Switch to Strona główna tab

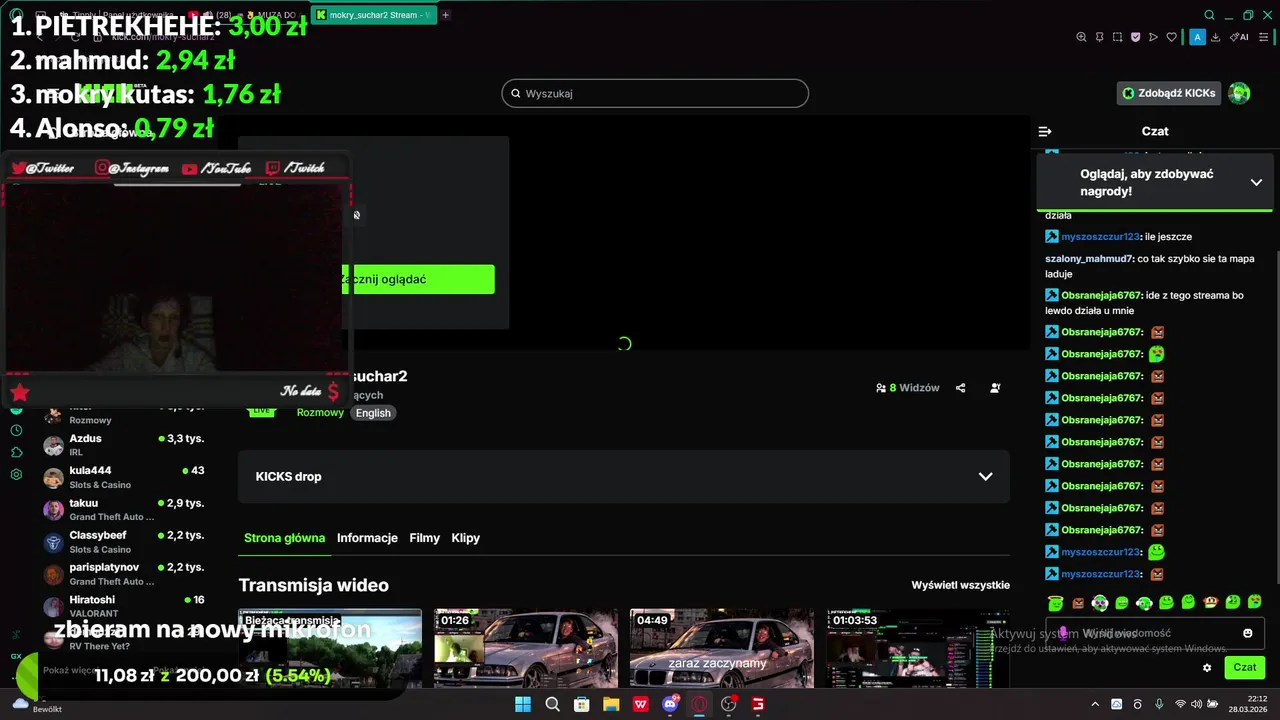285,538
